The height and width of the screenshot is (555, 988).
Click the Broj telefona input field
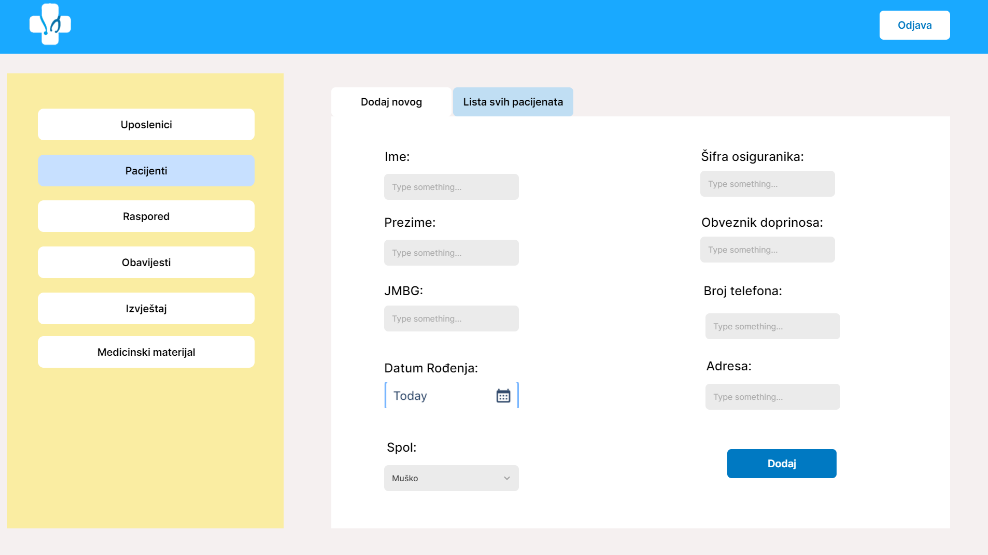[x=772, y=326]
